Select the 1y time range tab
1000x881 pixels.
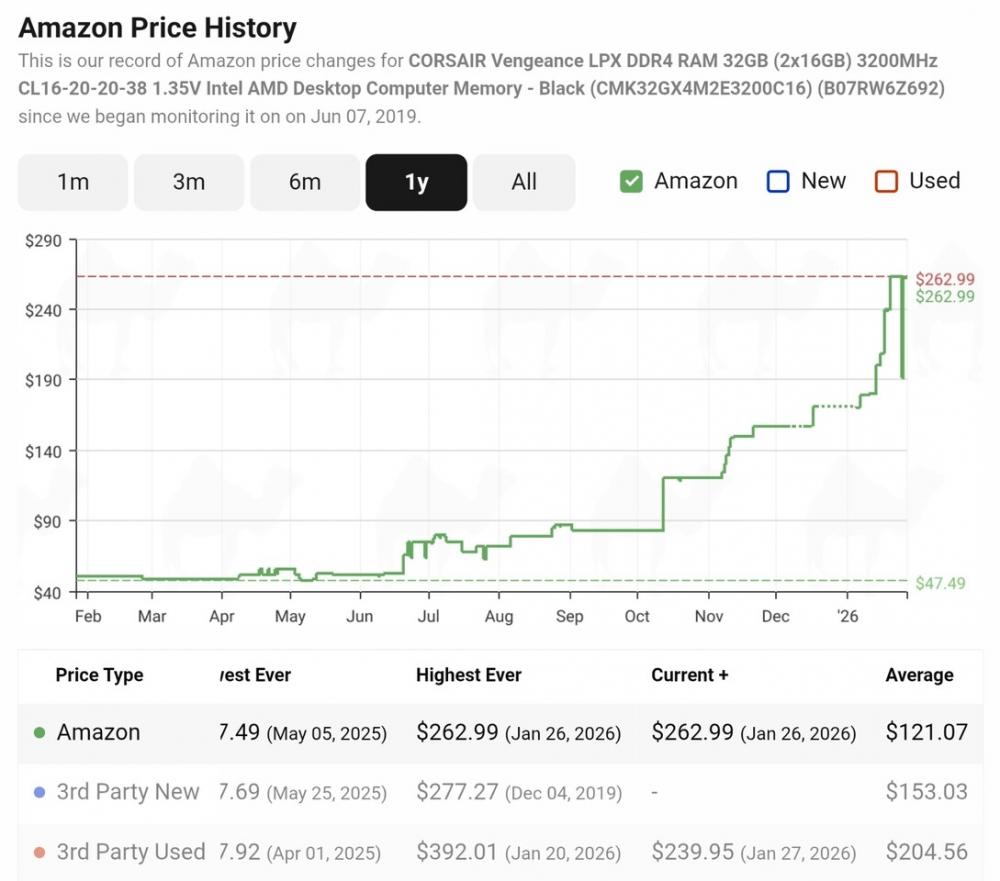pos(416,182)
